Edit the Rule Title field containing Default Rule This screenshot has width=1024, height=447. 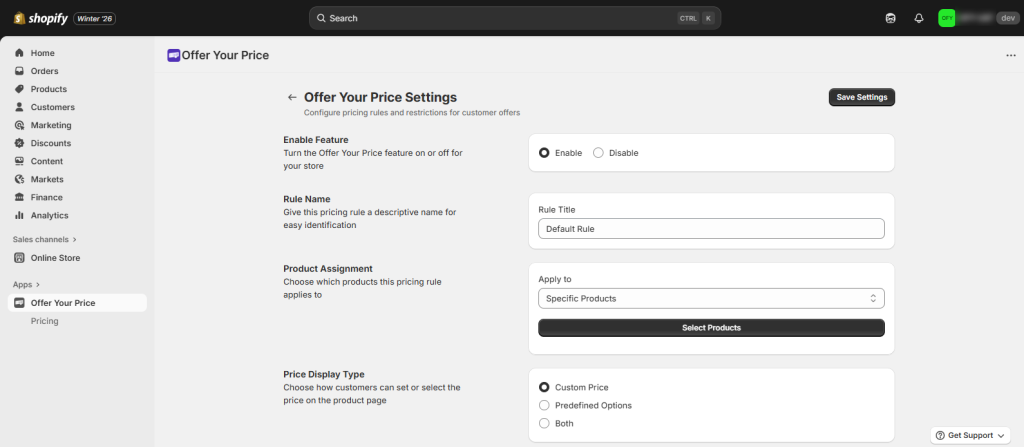pos(711,229)
